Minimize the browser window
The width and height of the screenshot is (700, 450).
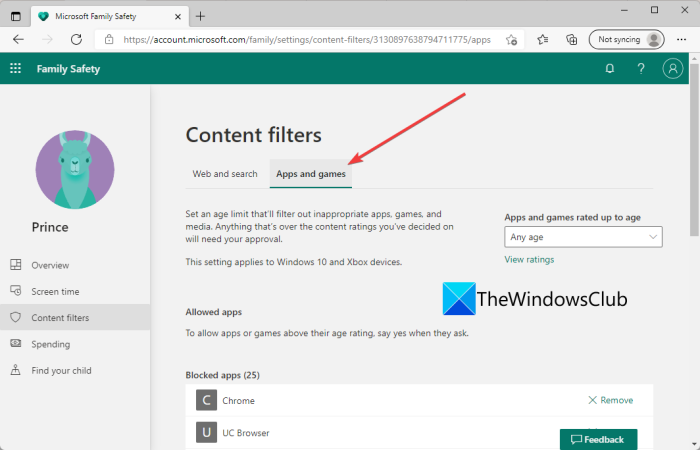624,10
